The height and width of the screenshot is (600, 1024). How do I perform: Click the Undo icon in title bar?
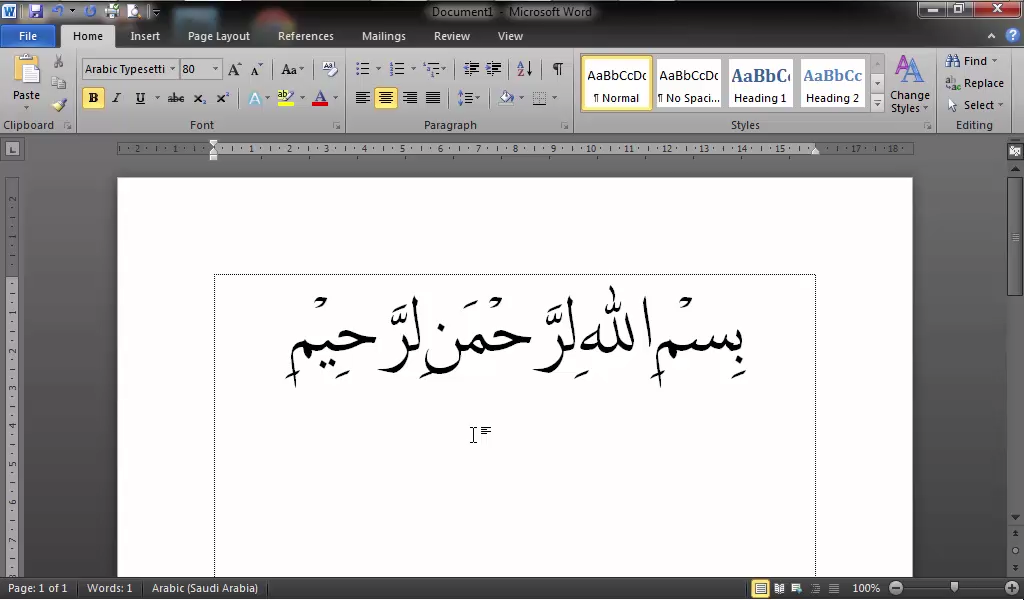(57, 10)
